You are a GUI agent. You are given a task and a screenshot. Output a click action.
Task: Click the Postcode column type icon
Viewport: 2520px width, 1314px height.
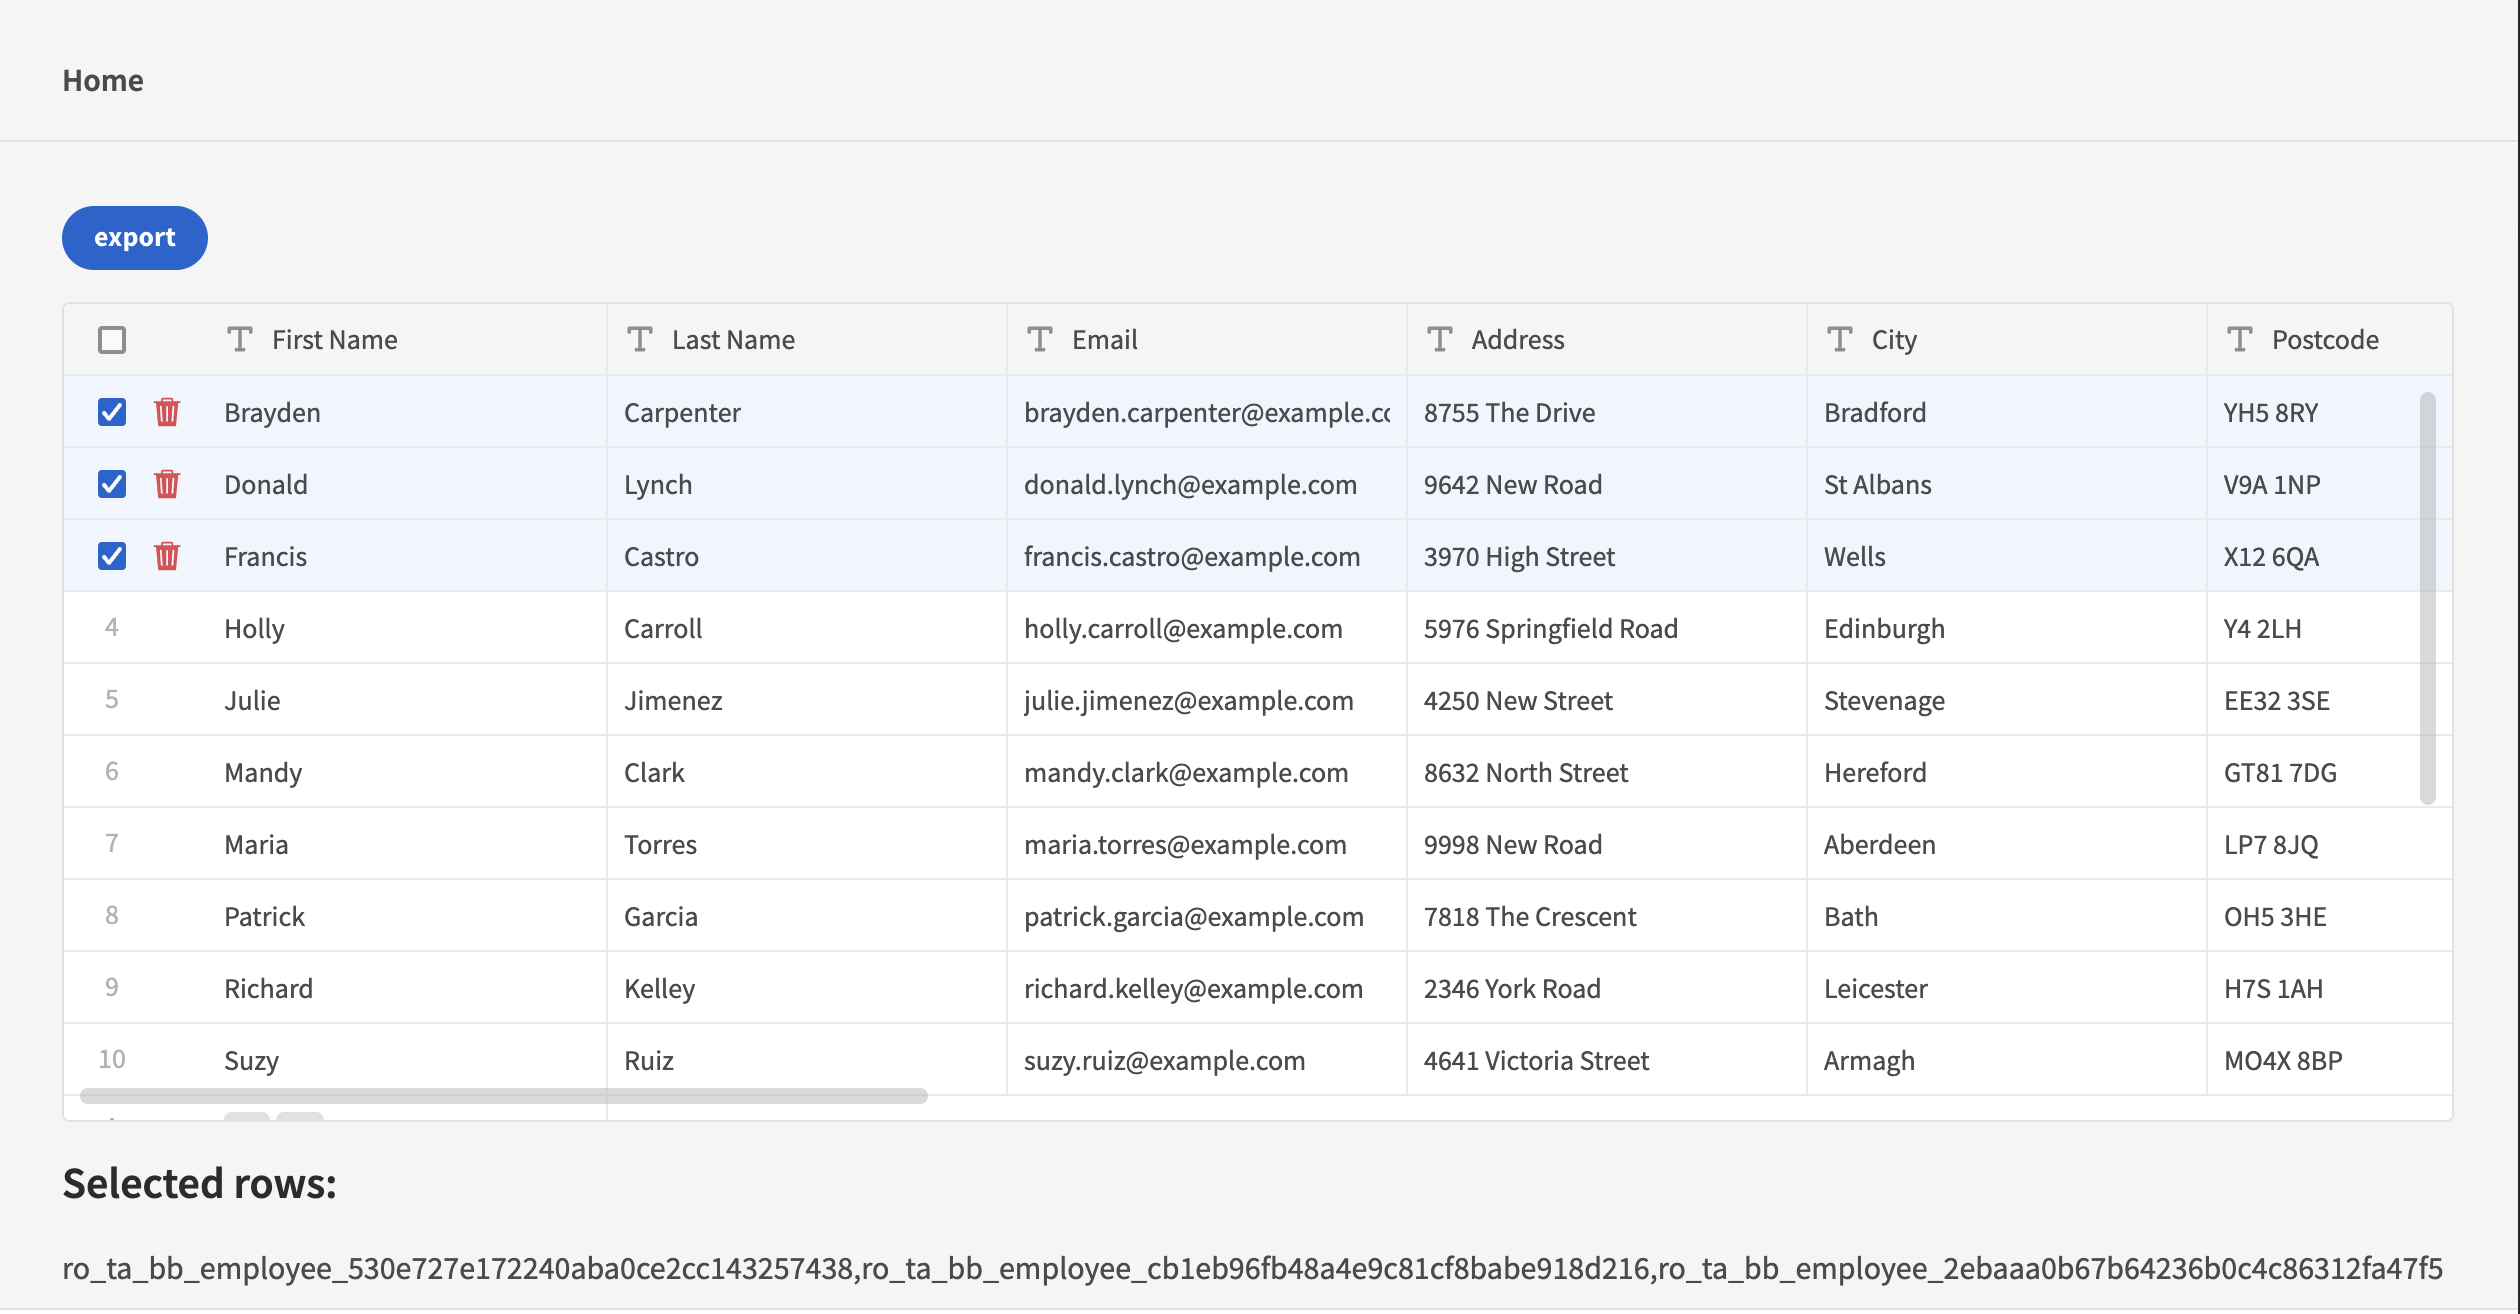tap(2240, 339)
